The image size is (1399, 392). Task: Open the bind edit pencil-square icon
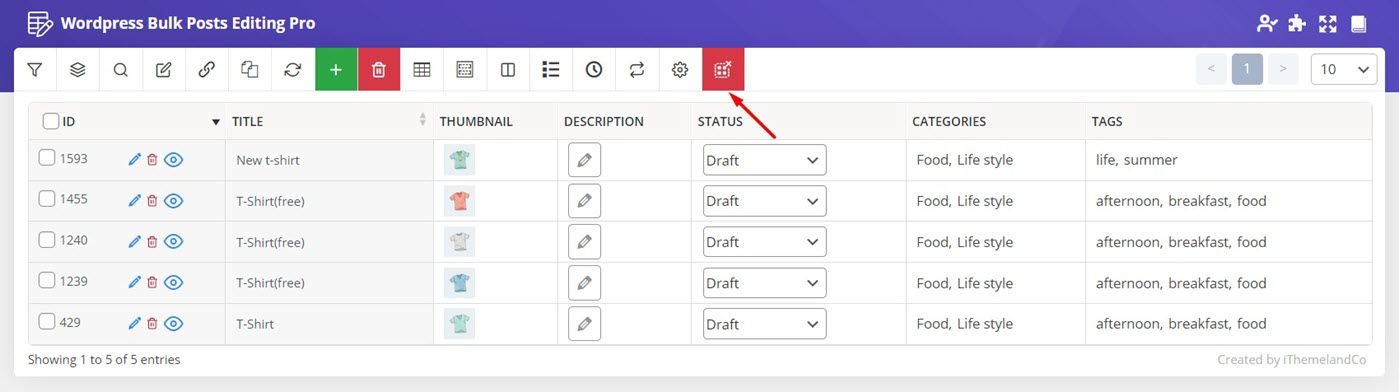click(164, 70)
